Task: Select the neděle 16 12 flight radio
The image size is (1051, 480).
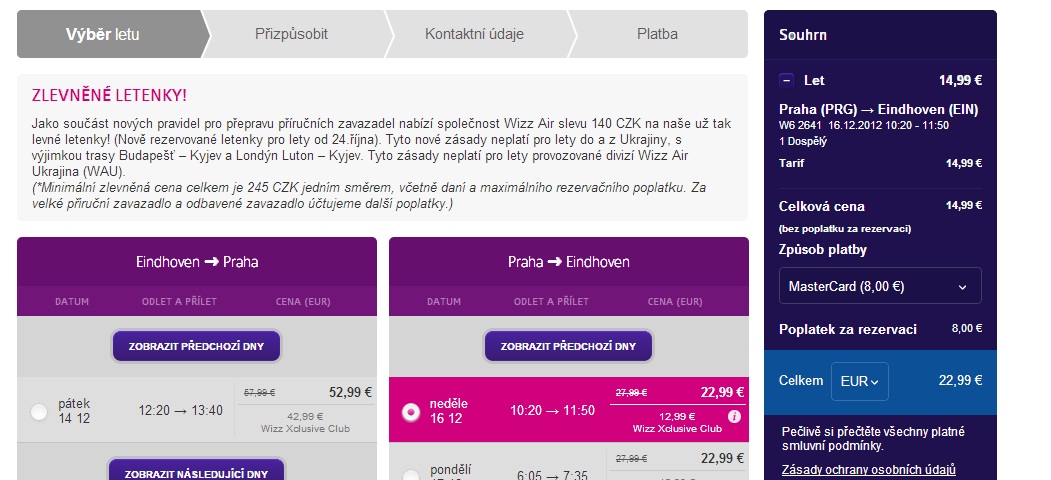Action: pyautogui.click(x=408, y=411)
